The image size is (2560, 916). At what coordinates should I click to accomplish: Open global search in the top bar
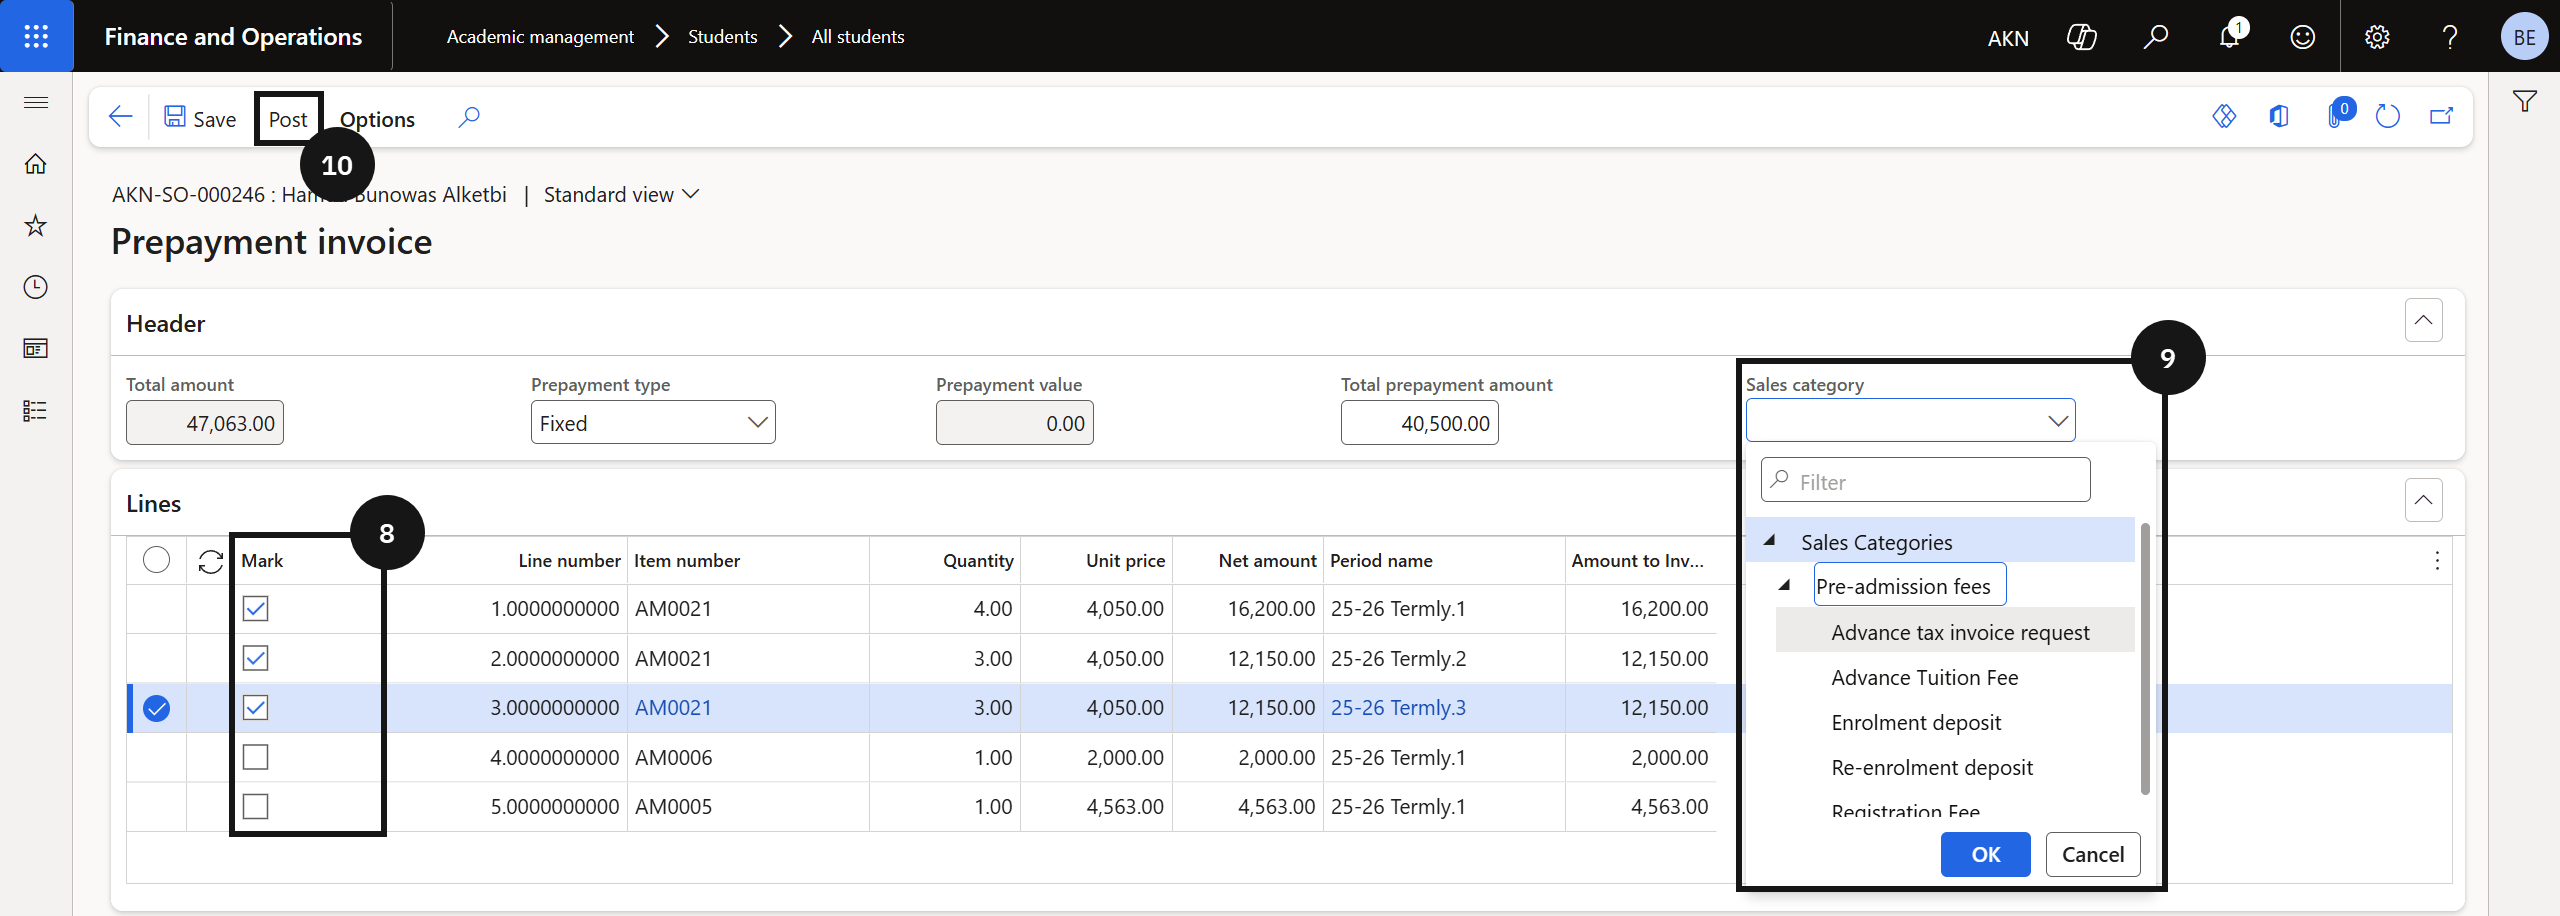pyautogui.click(x=2155, y=37)
